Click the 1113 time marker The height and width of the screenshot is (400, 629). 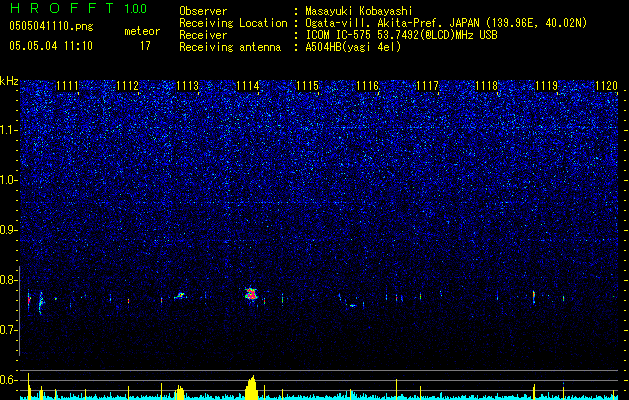coord(187,86)
